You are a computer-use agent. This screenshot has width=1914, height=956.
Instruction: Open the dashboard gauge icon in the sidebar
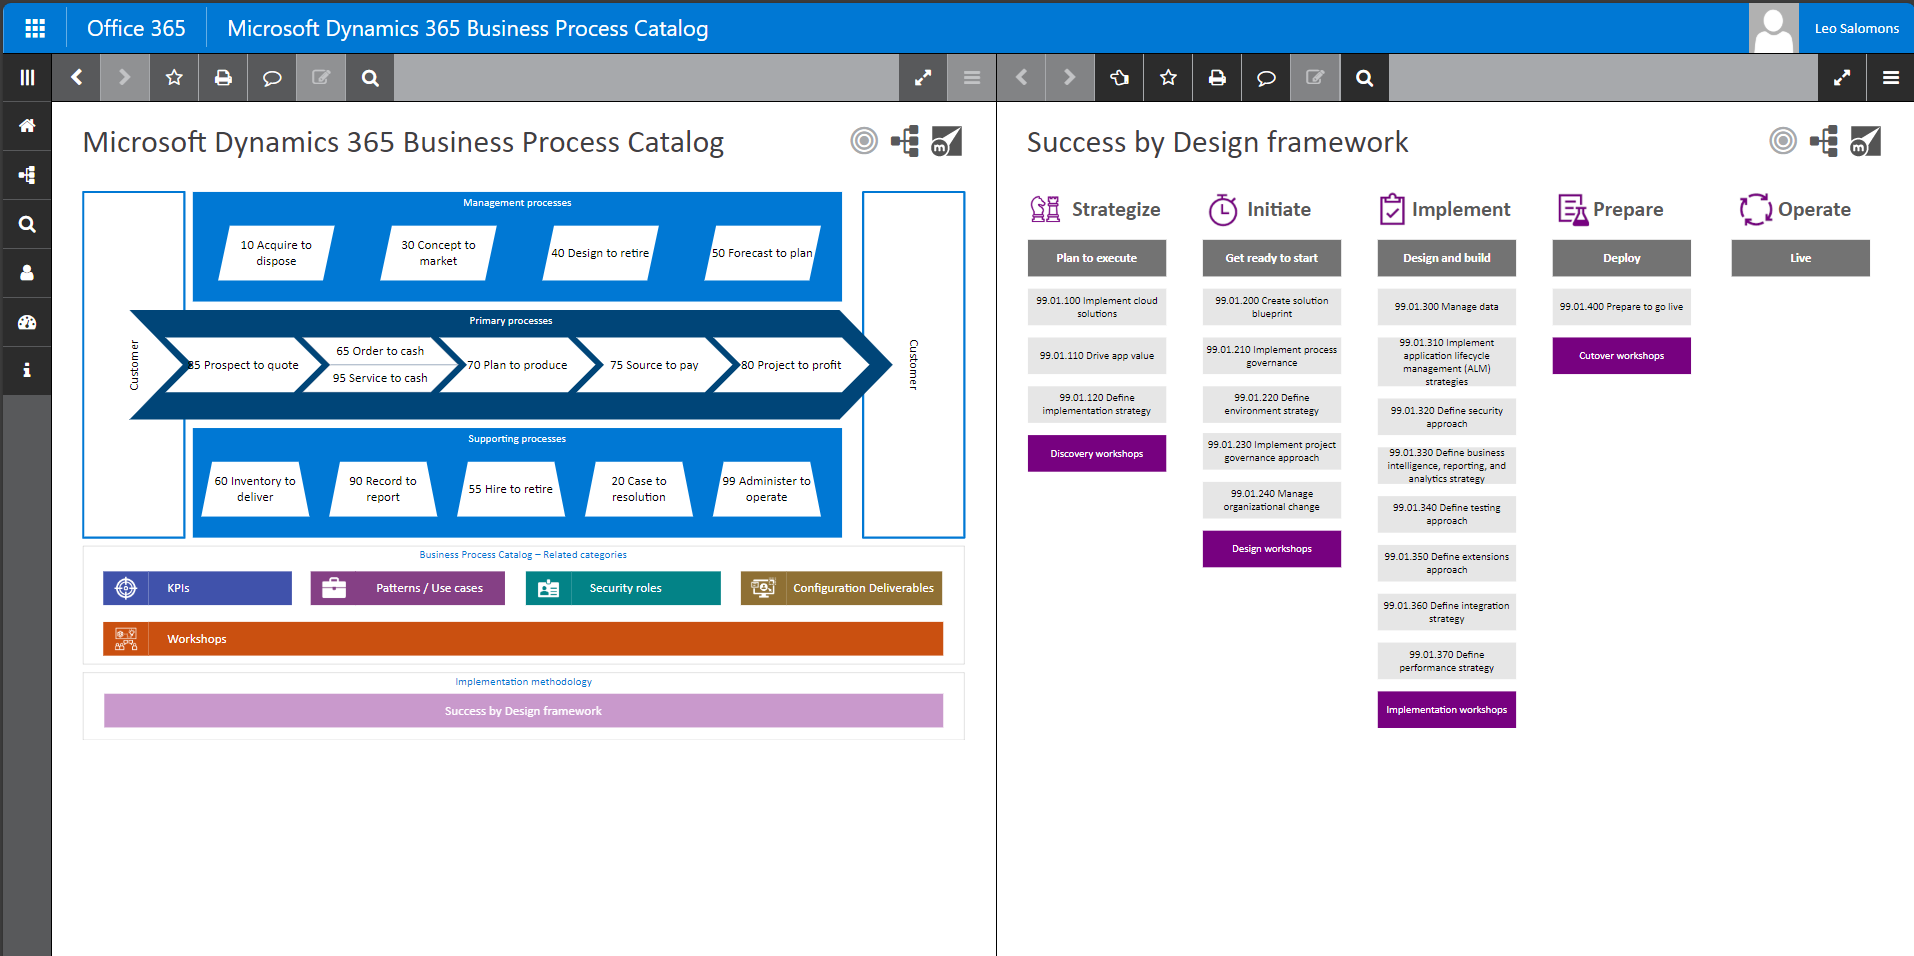coord(26,321)
